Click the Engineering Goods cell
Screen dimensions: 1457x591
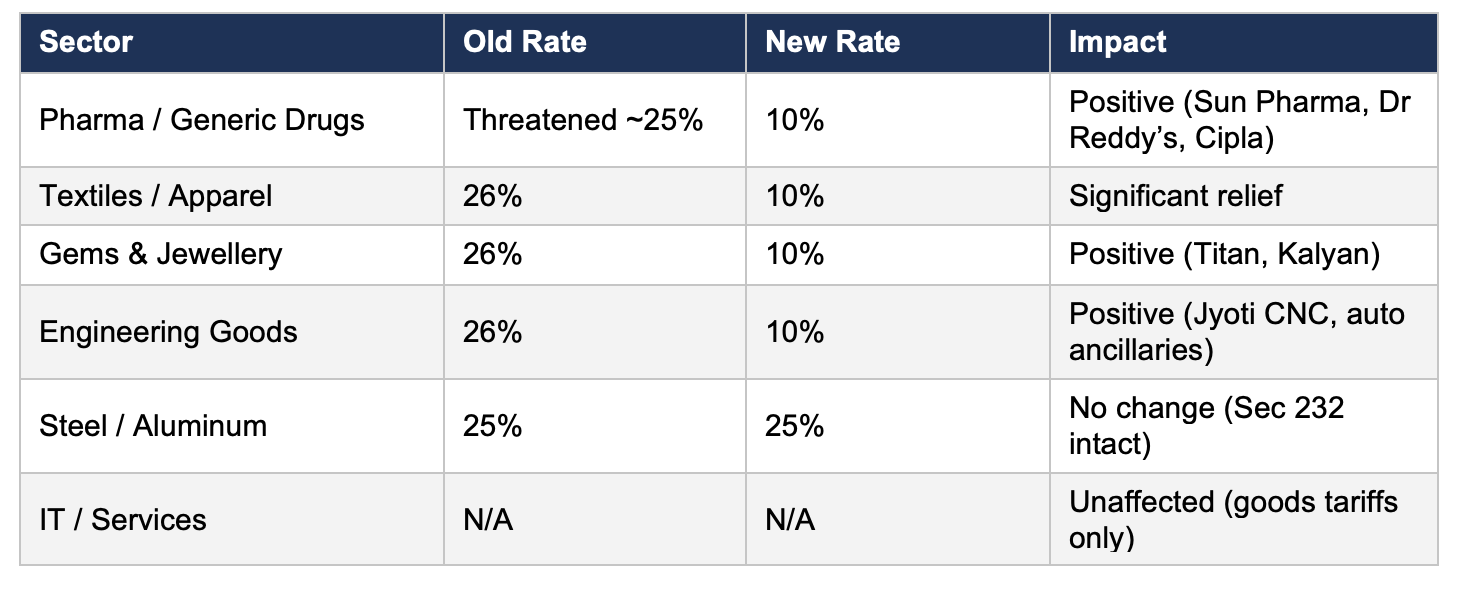168,332
